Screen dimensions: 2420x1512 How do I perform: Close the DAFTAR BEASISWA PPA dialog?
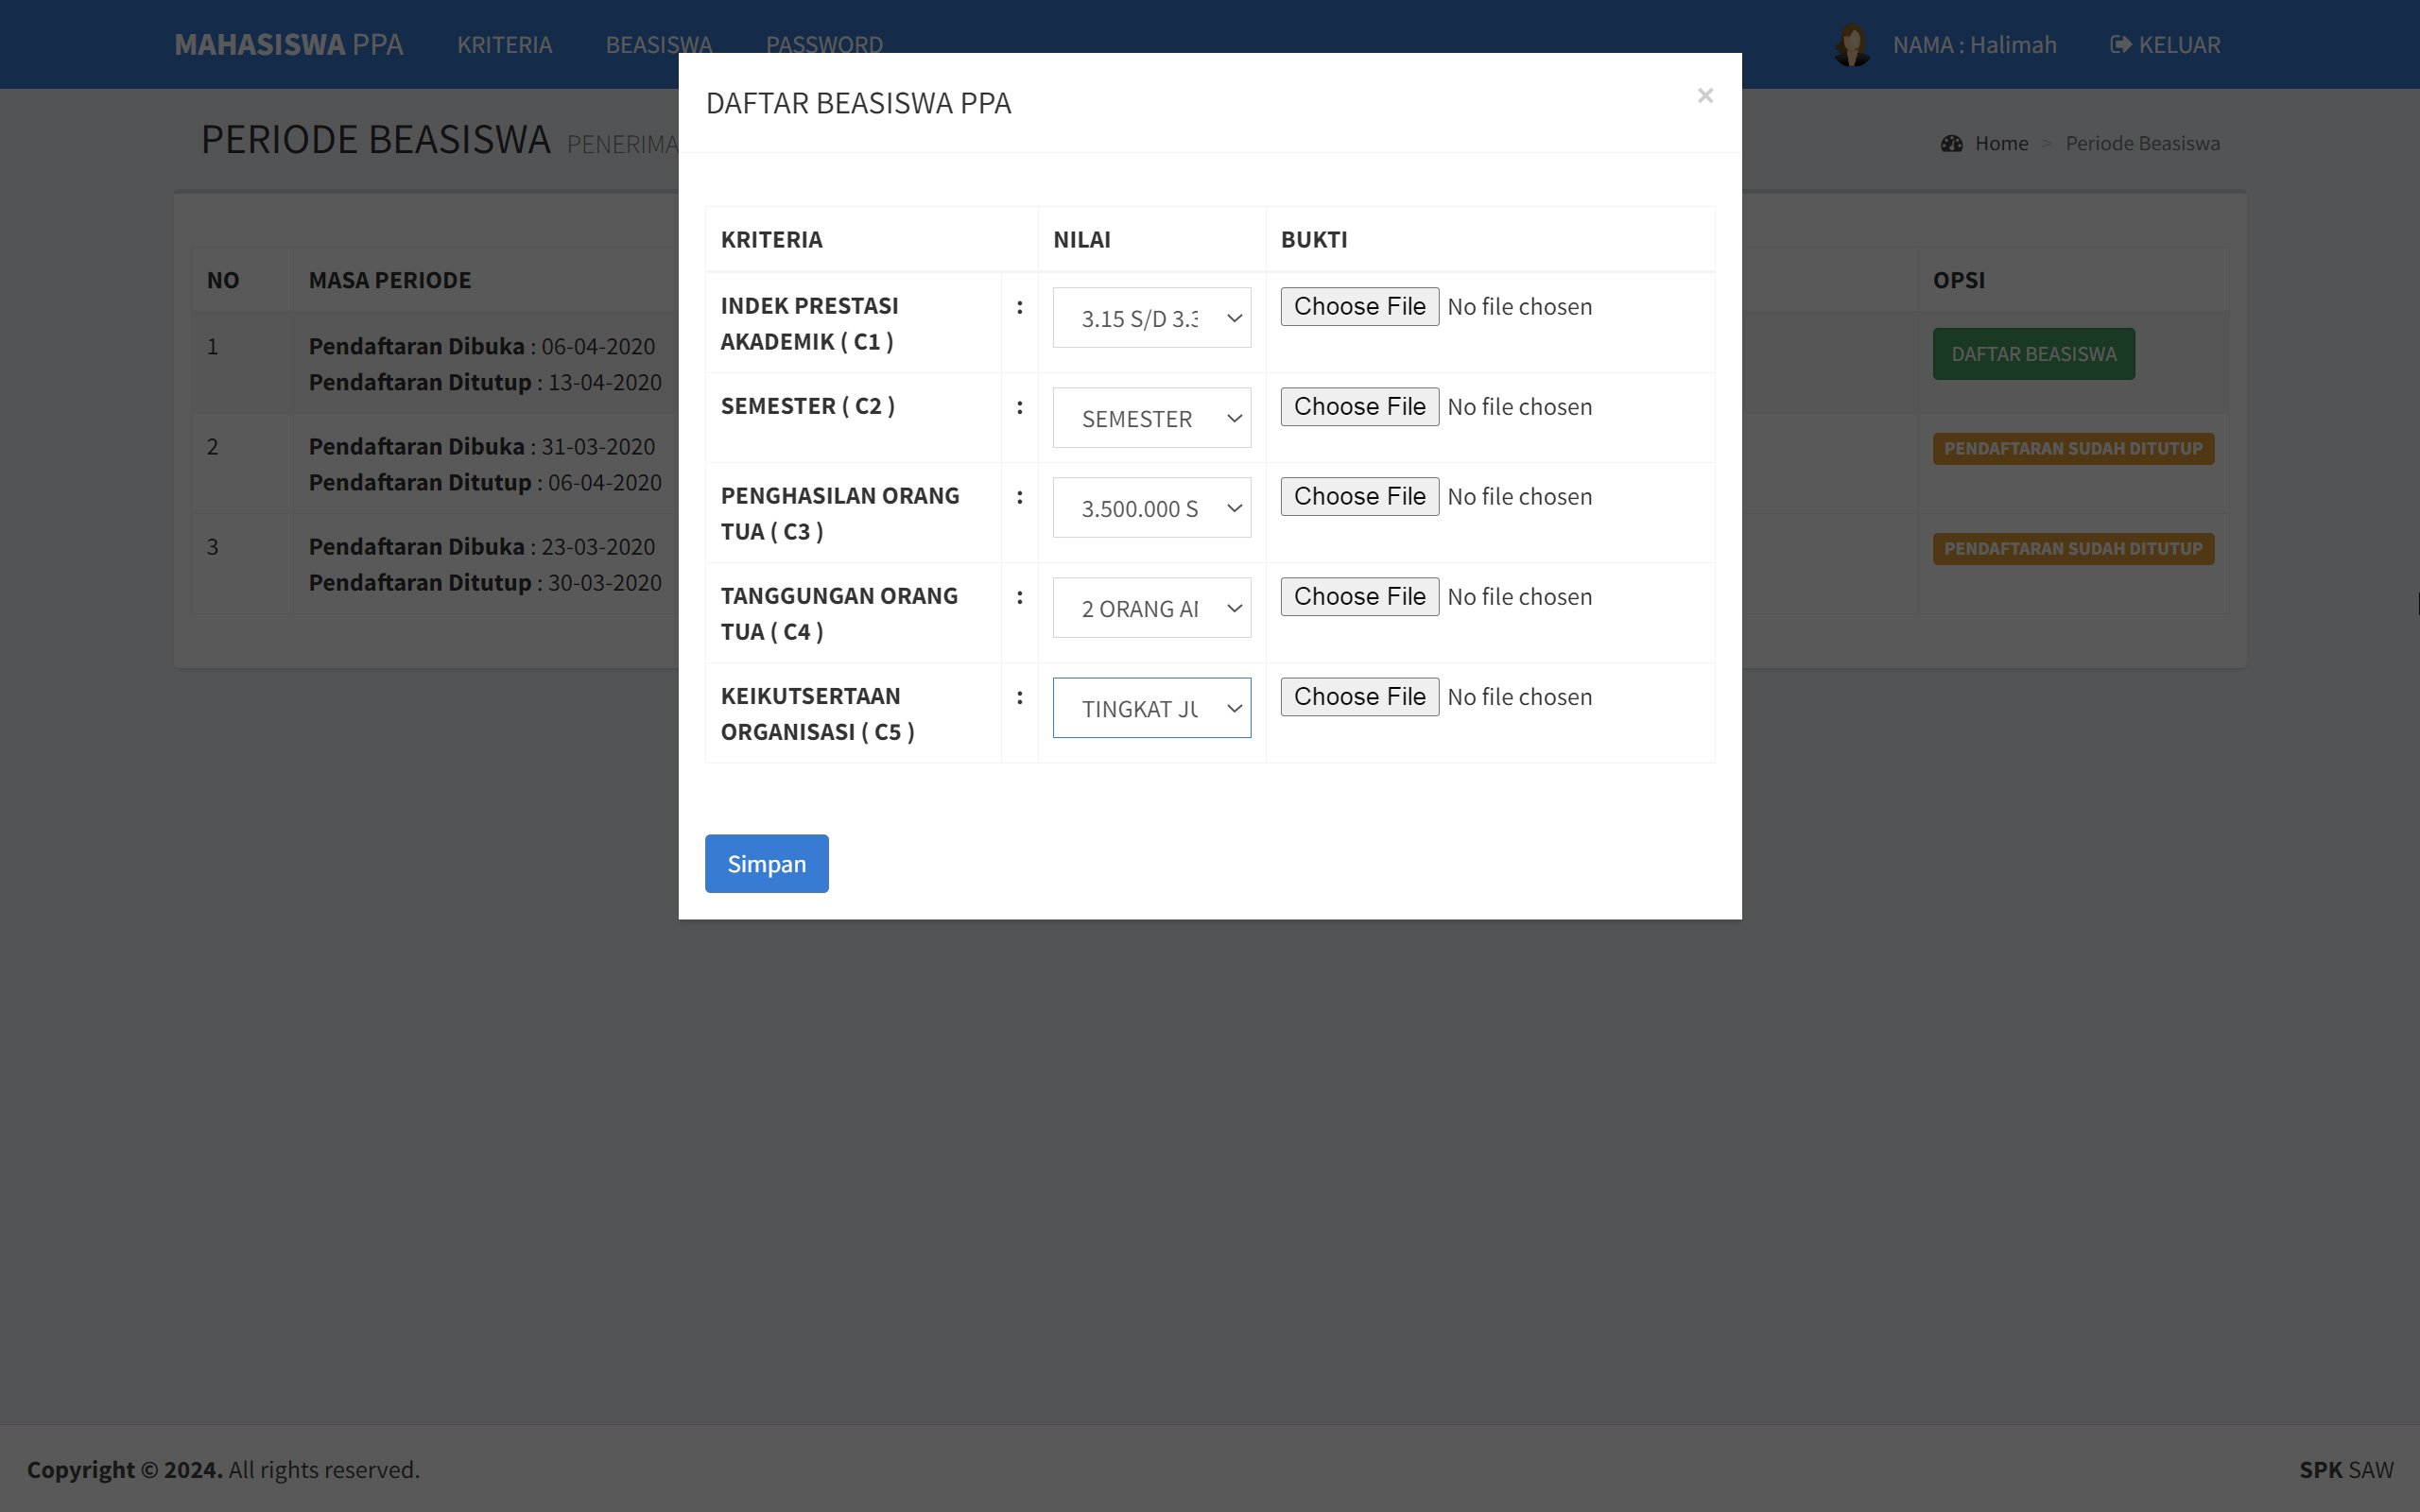click(1704, 95)
